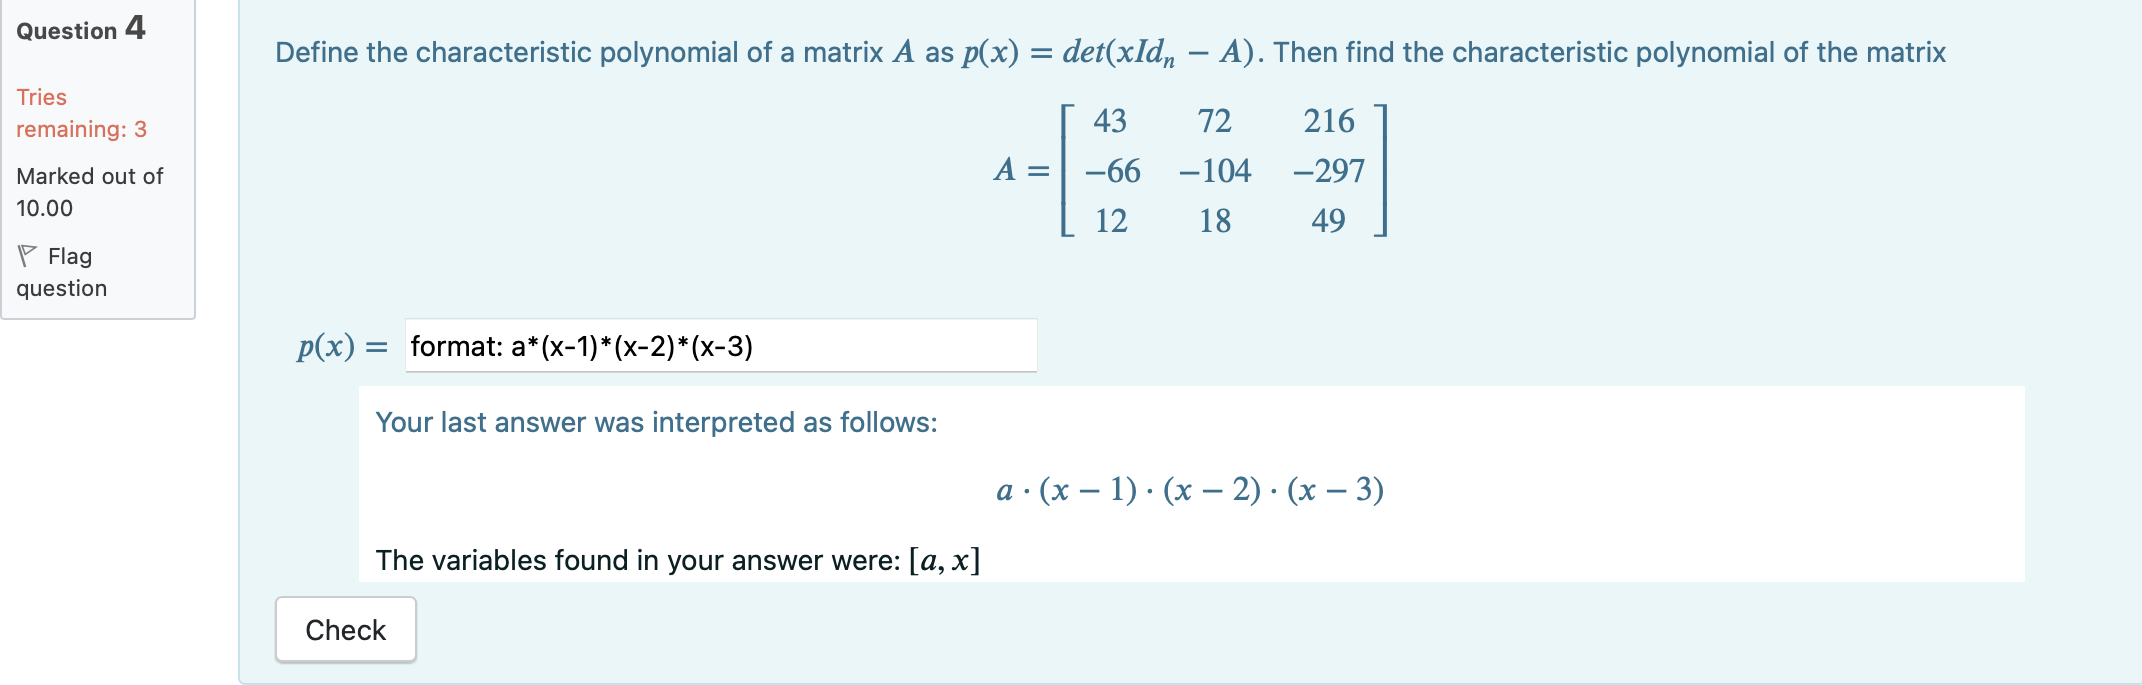
Task: Click the Your last answer text
Action: tap(655, 422)
